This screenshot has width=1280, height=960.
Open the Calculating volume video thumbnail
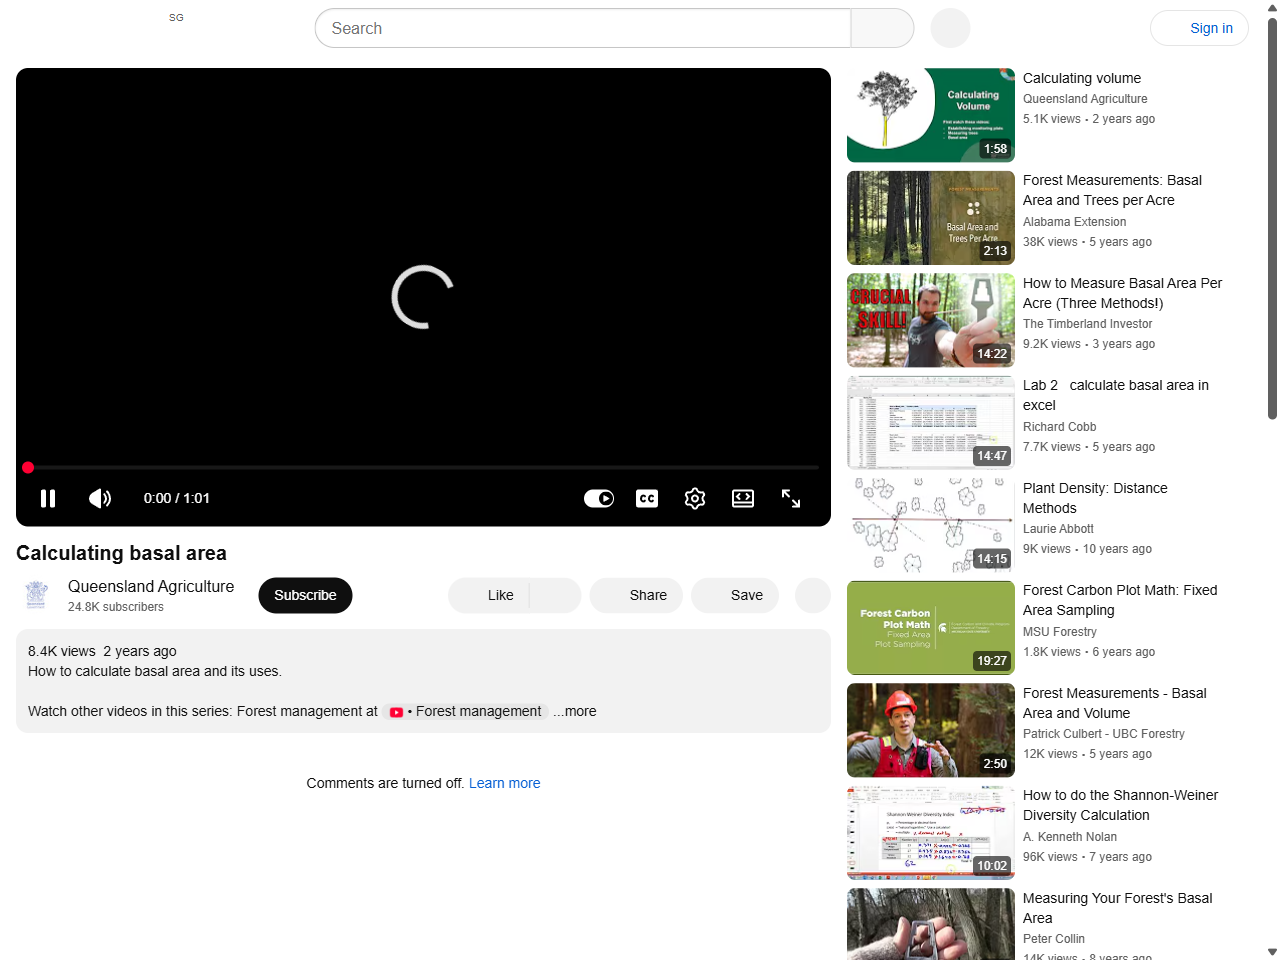[x=930, y=114]
